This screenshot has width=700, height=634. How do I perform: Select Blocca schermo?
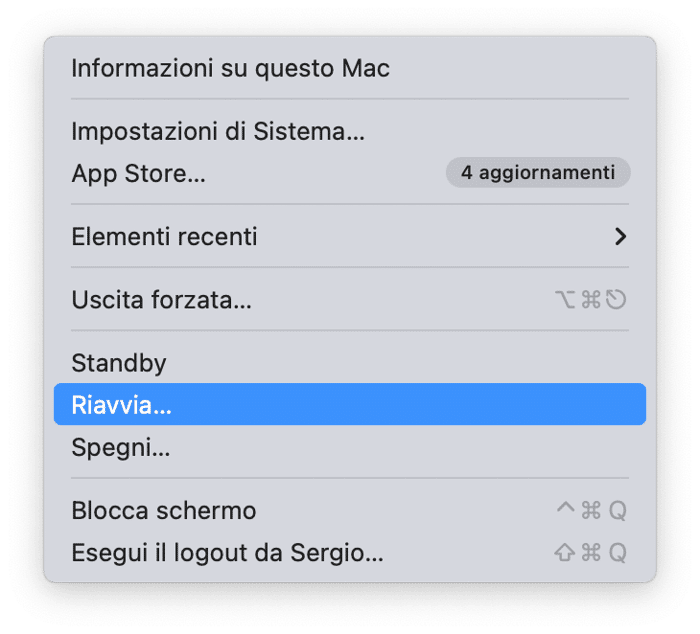point(164,510)
